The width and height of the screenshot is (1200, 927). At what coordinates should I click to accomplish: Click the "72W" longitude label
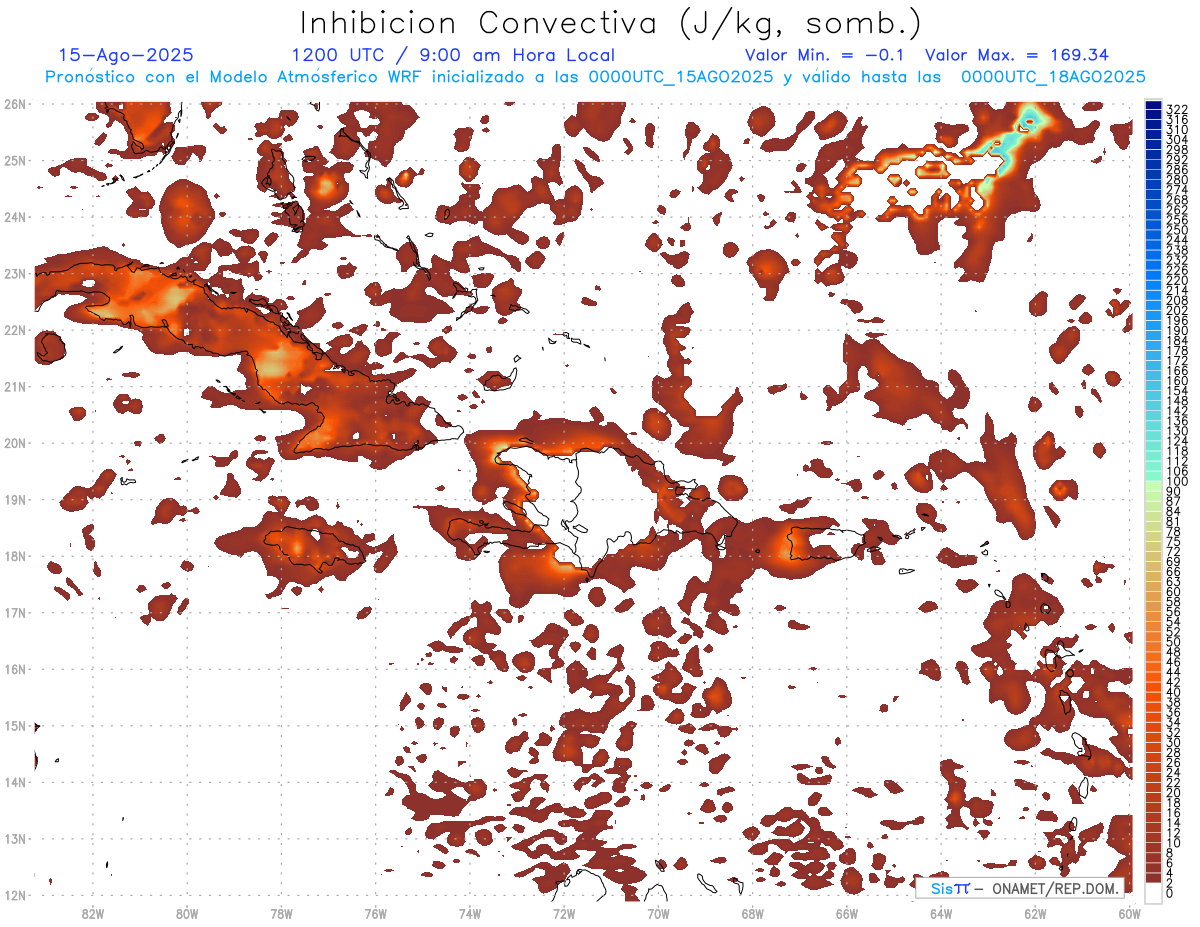tap(564, 913)
